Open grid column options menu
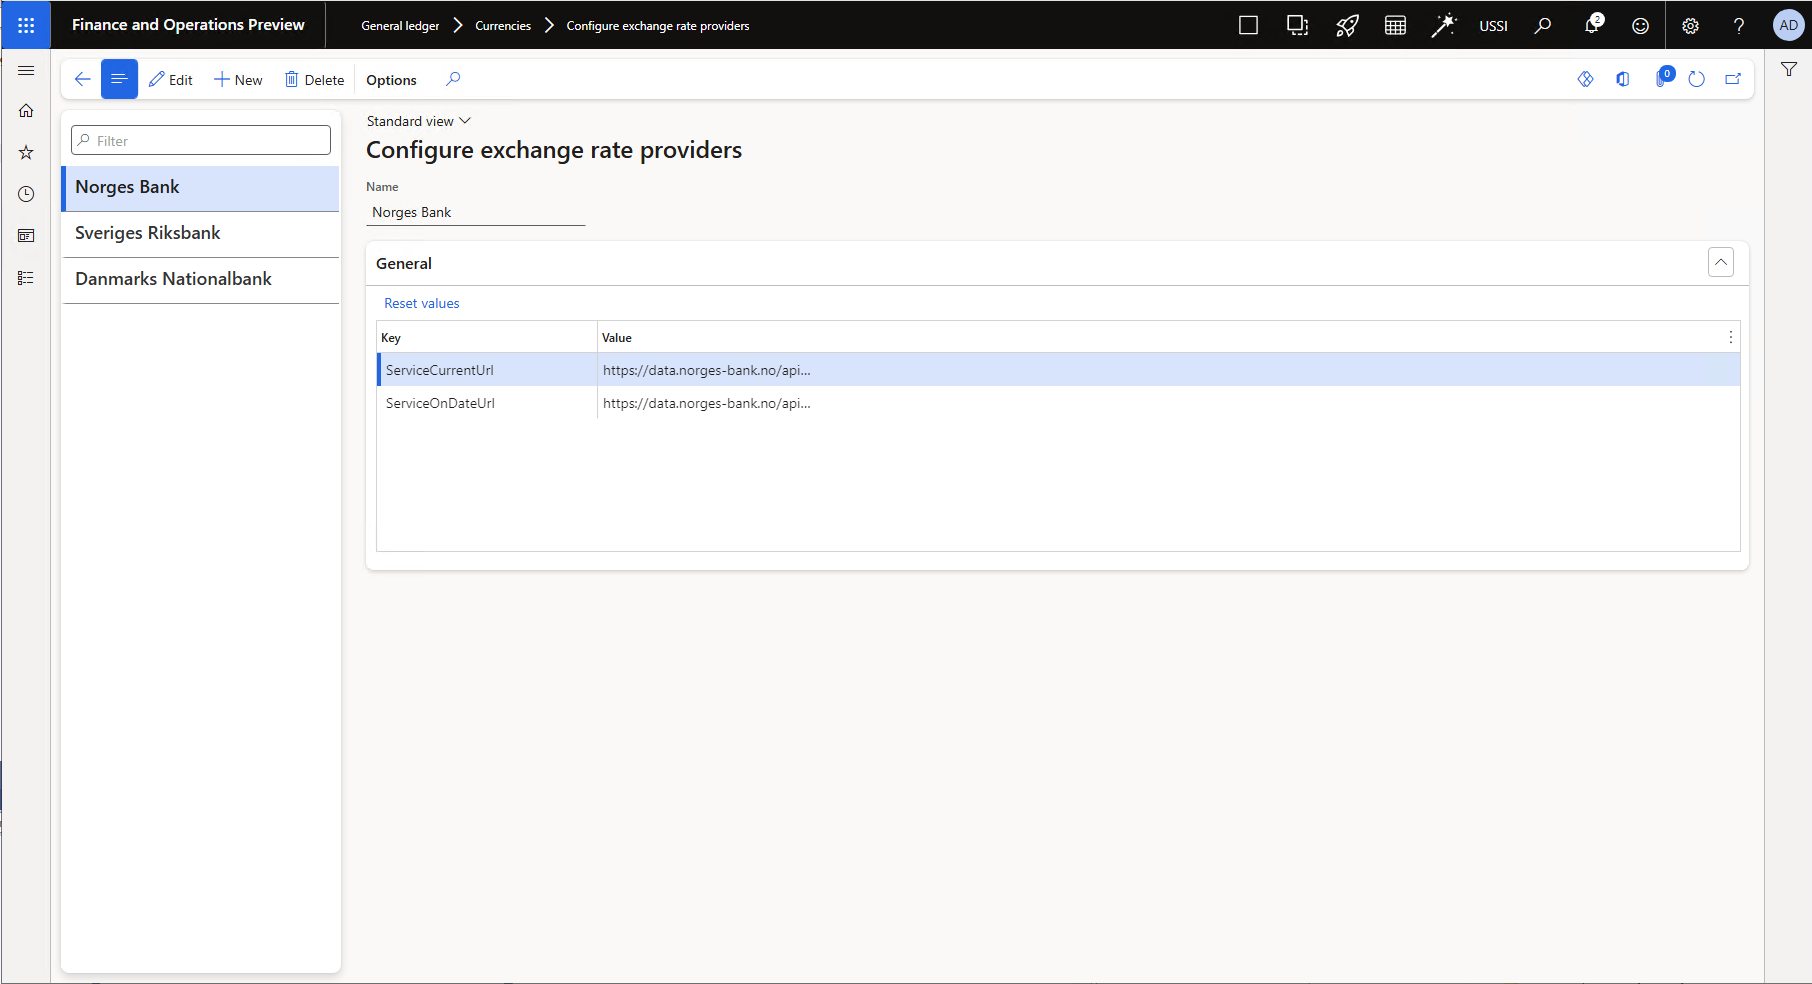 pos(1730,337)
